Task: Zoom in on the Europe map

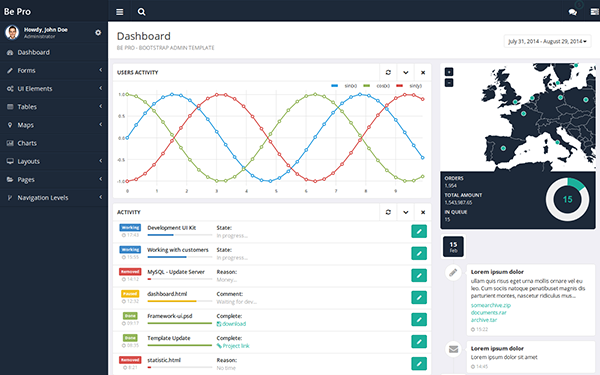Action: coord(449,72)
